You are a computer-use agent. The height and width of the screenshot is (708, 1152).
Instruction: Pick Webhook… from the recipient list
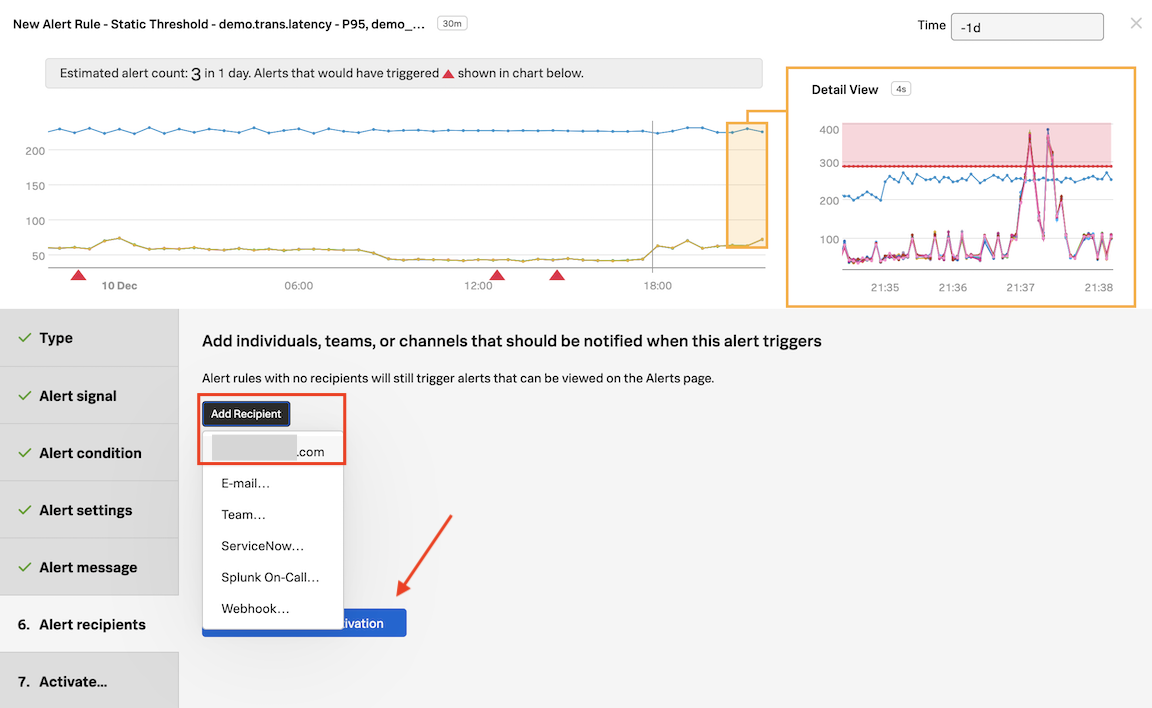[x=255, y=608]
